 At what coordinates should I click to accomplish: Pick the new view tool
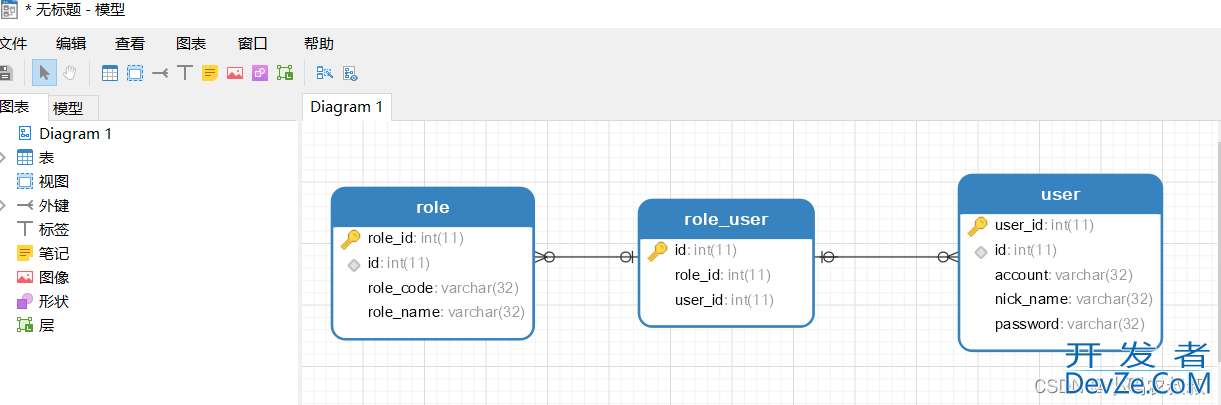135,73
